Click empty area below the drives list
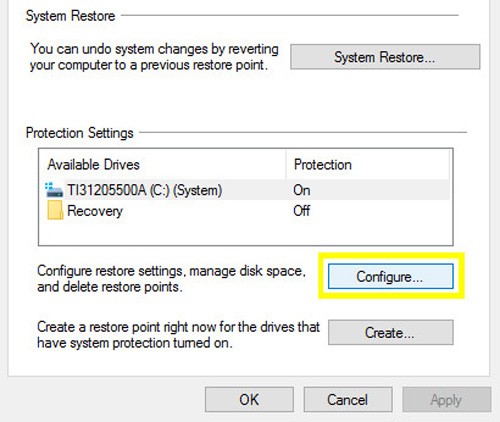The image size is (500, 422). coord(246,233)
